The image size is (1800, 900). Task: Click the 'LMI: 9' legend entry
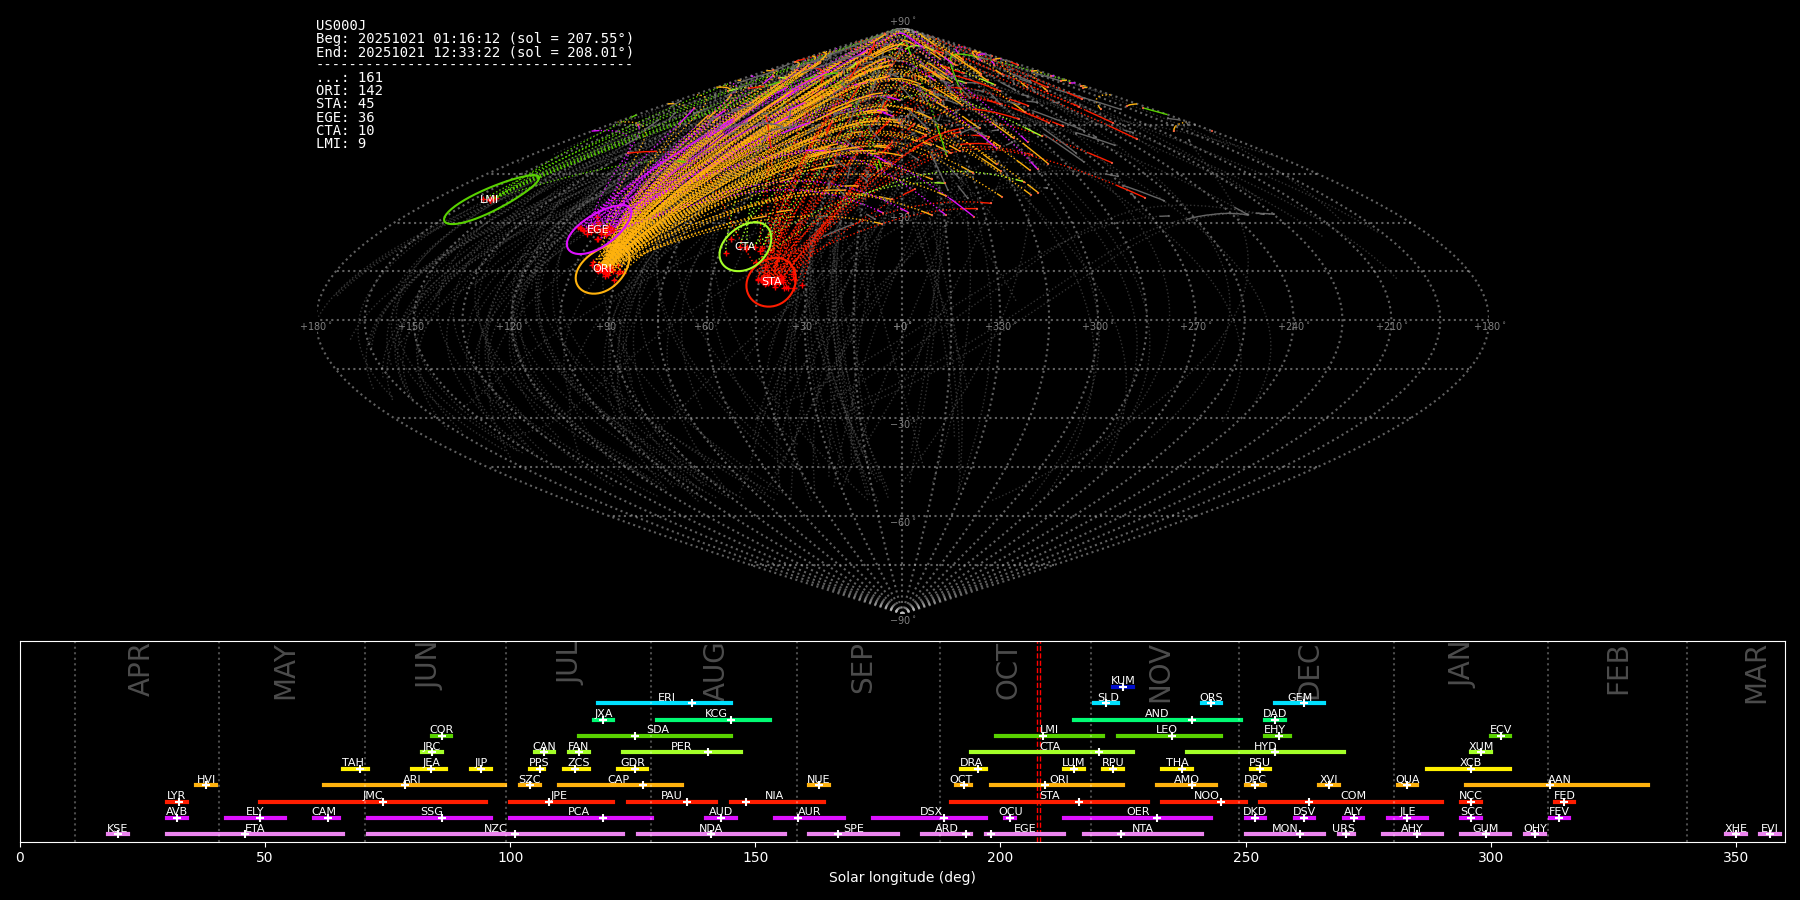[x=341, y=144]
